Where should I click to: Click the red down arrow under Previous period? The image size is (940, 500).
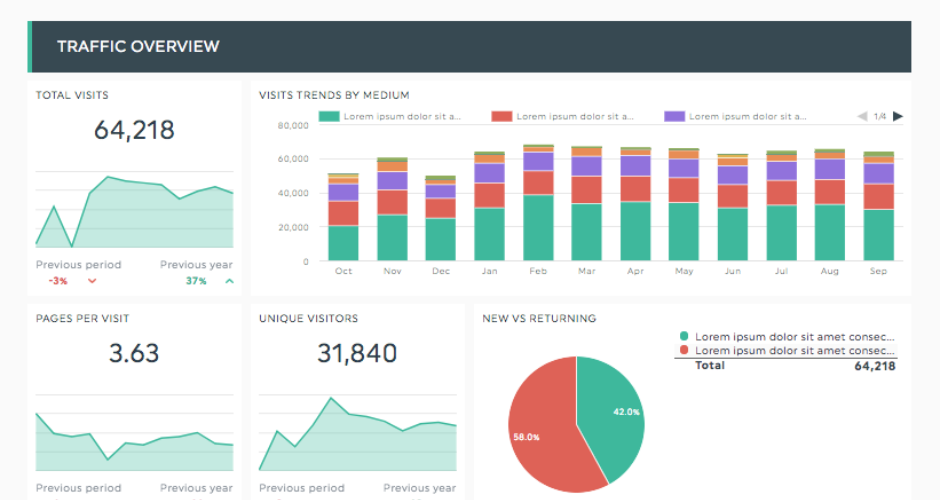(x=92, y=282)
